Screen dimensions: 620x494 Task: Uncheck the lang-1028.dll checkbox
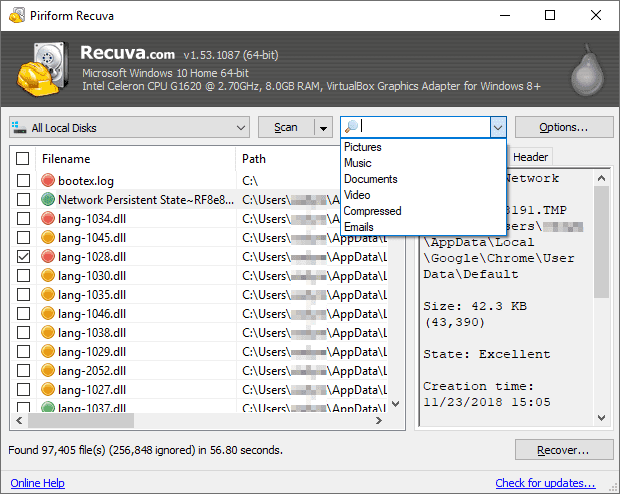point(23,256)
